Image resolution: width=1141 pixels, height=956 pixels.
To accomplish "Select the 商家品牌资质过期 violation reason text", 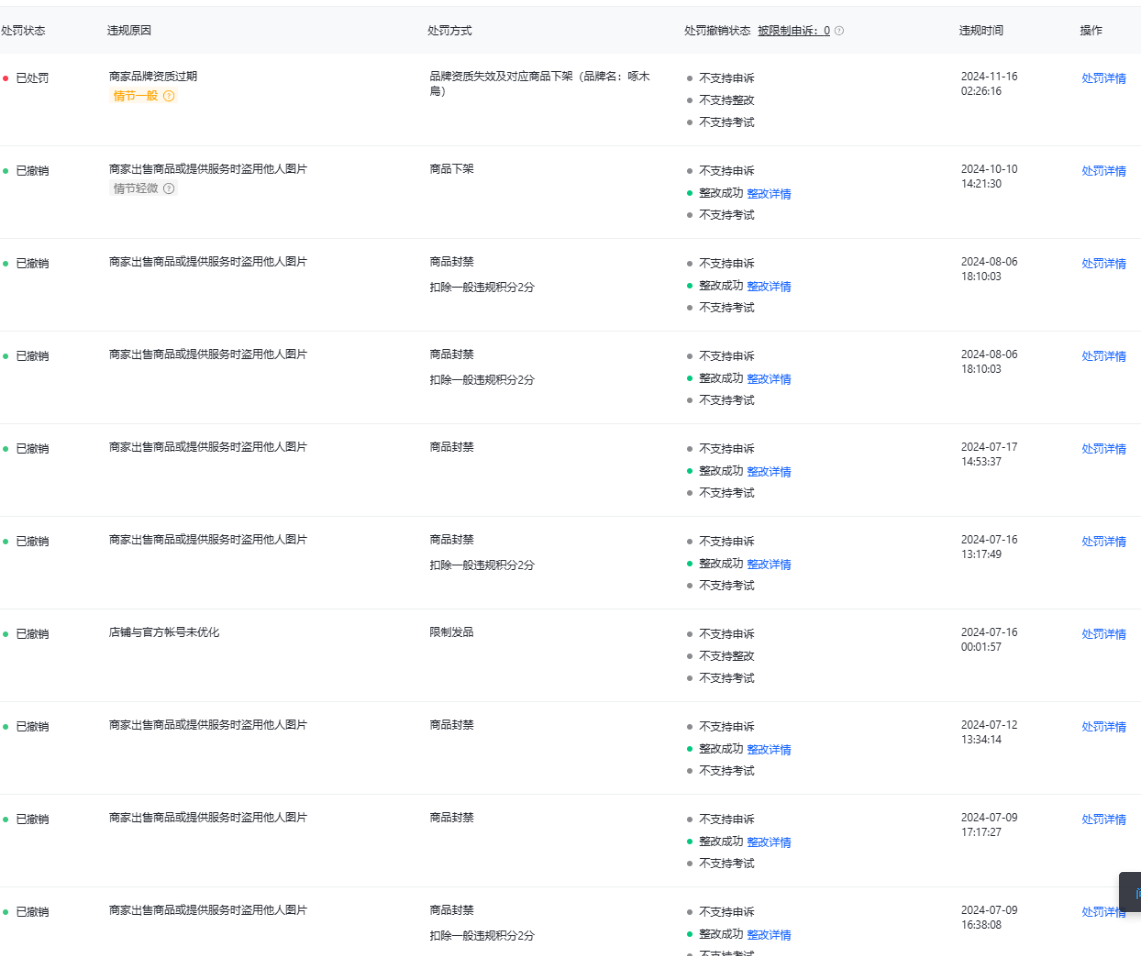I will click(153, 76).
